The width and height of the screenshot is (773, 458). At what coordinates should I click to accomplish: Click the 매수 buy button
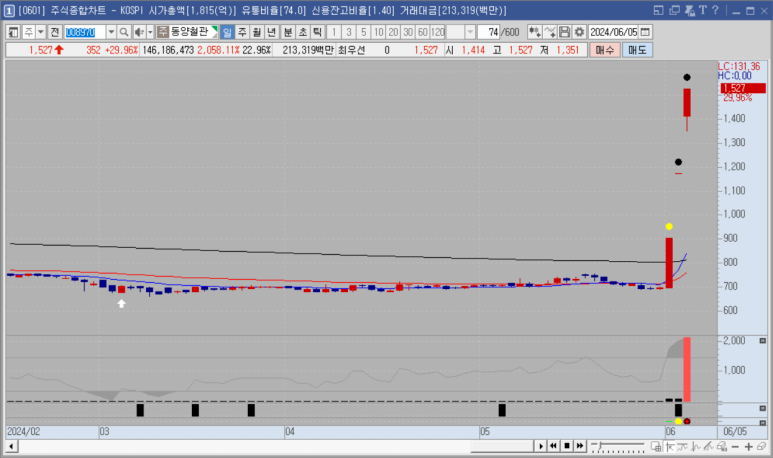603,49
